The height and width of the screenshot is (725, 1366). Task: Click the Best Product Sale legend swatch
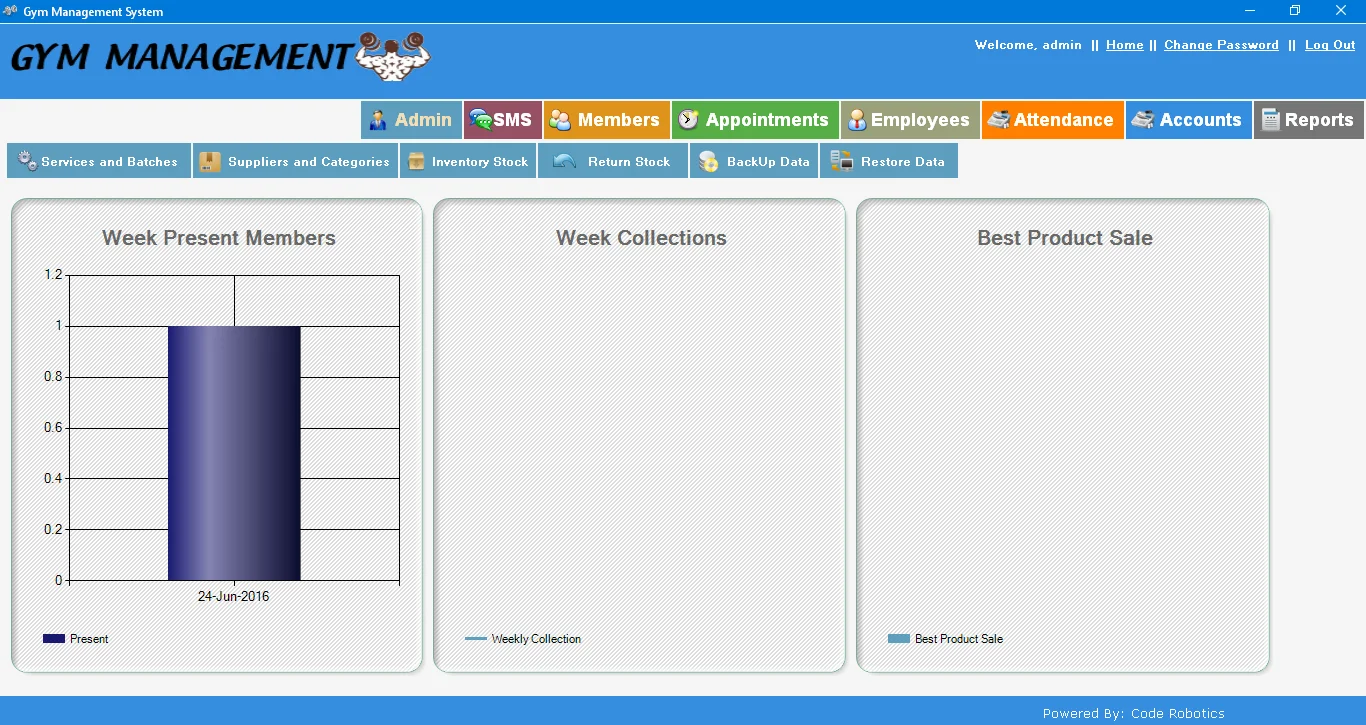(x=899, y=639)
